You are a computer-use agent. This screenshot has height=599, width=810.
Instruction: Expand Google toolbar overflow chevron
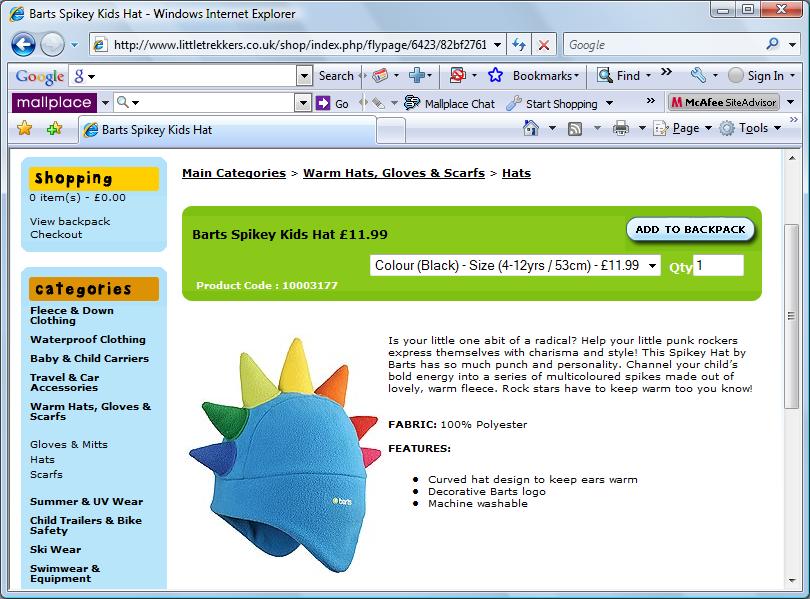(666, 71)
